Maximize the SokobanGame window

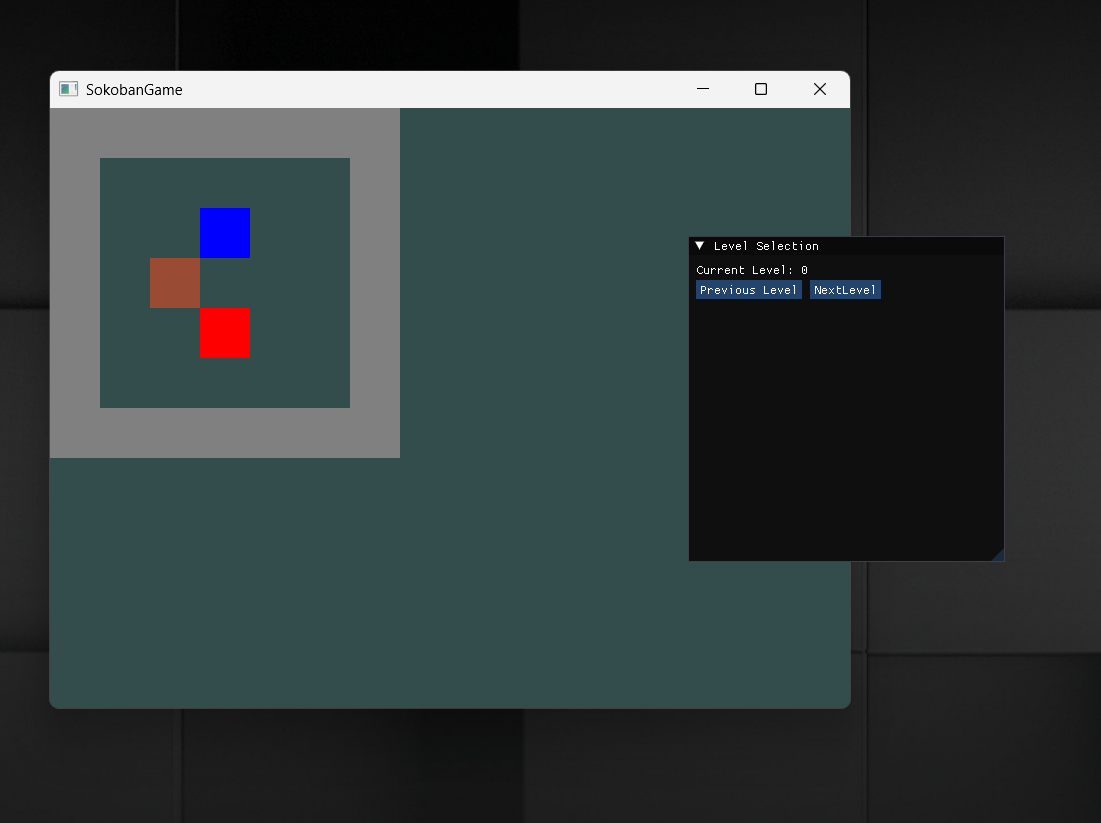[x=760, y=89]
